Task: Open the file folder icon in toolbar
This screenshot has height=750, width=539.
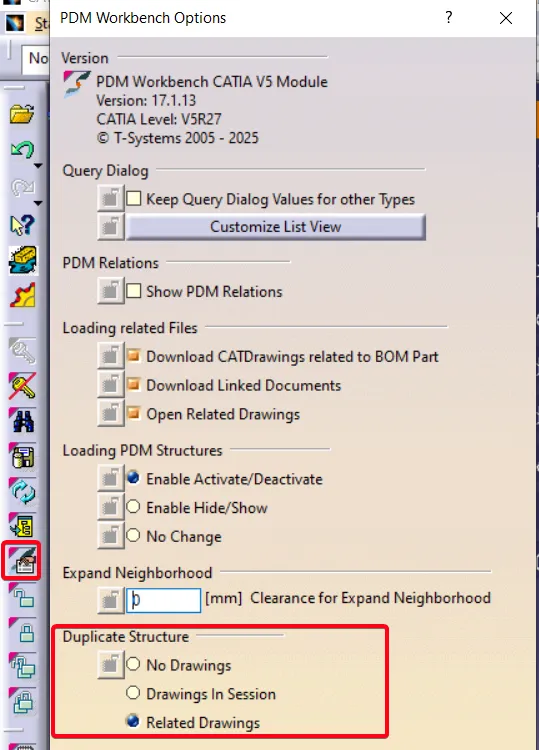Action: [22, 114]
